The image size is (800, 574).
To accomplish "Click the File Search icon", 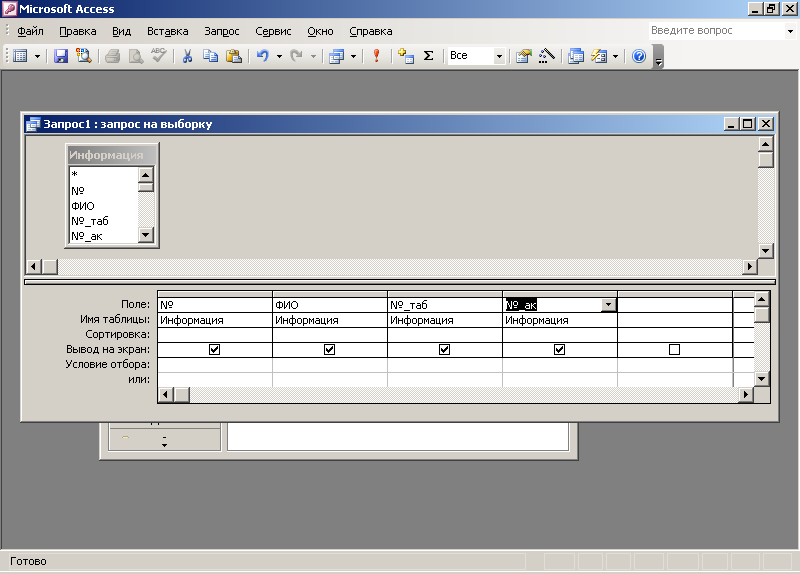I will click(x=84, y=56).
